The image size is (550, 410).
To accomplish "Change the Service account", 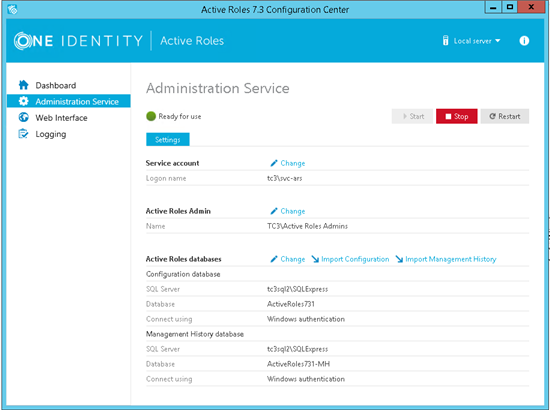I will (292, 163).
